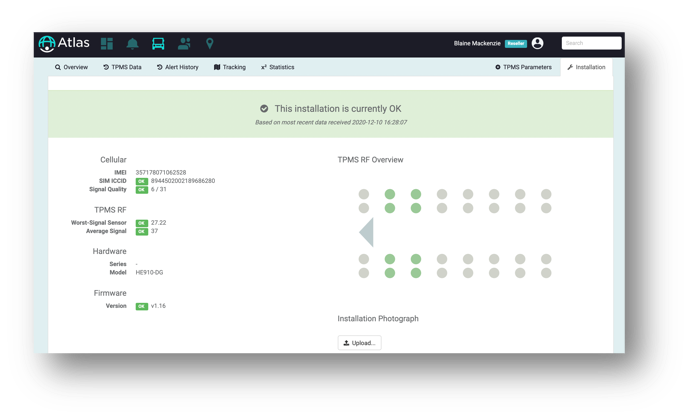Click the Firmware section heading

pos(110,293)
